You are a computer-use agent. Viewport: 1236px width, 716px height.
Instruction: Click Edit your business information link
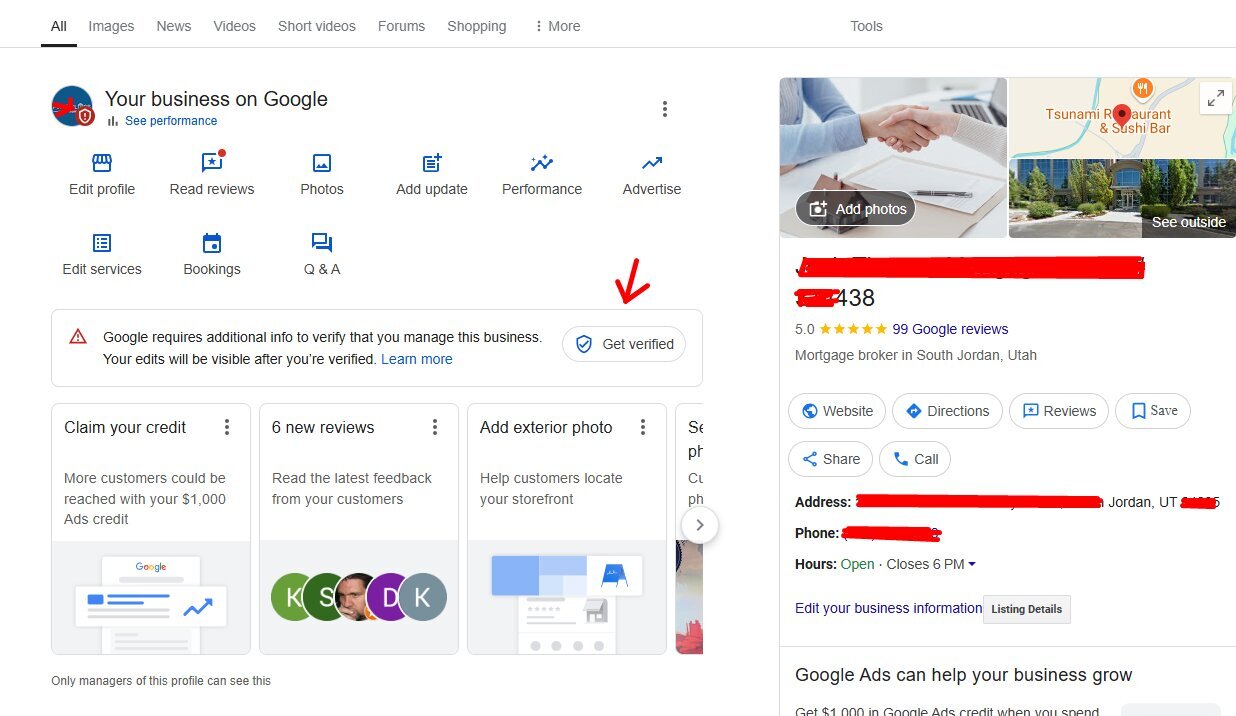888,608
